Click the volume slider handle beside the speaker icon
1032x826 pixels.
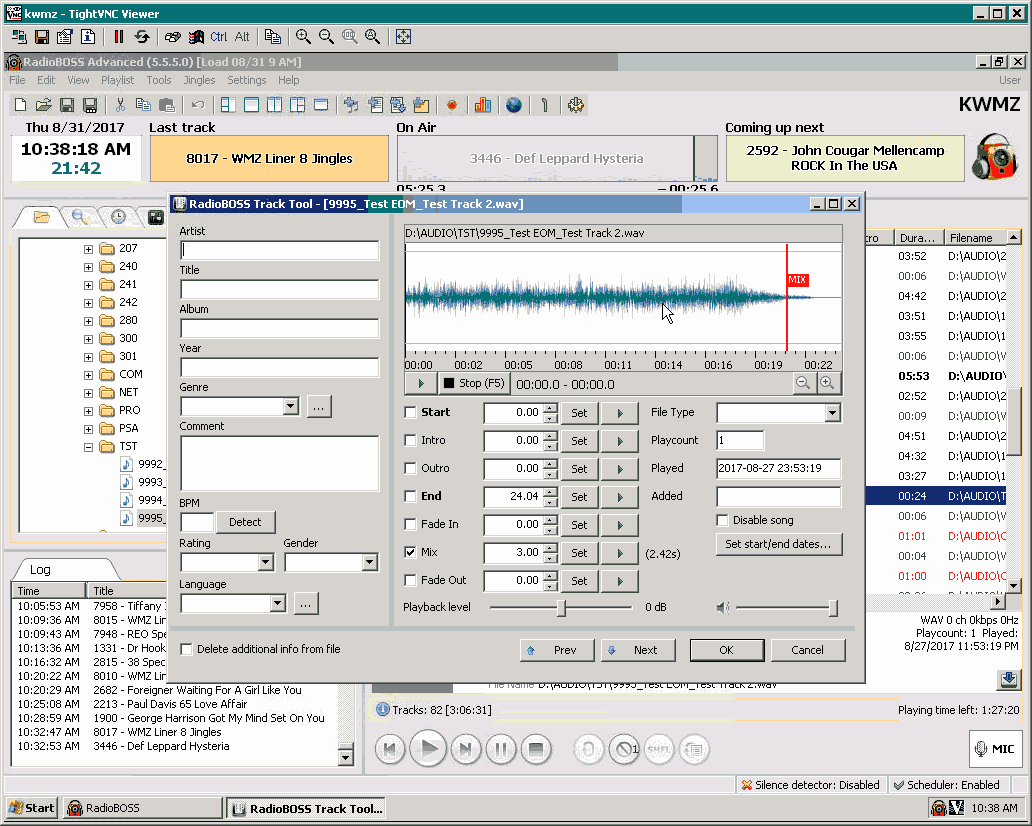point(833,607)
